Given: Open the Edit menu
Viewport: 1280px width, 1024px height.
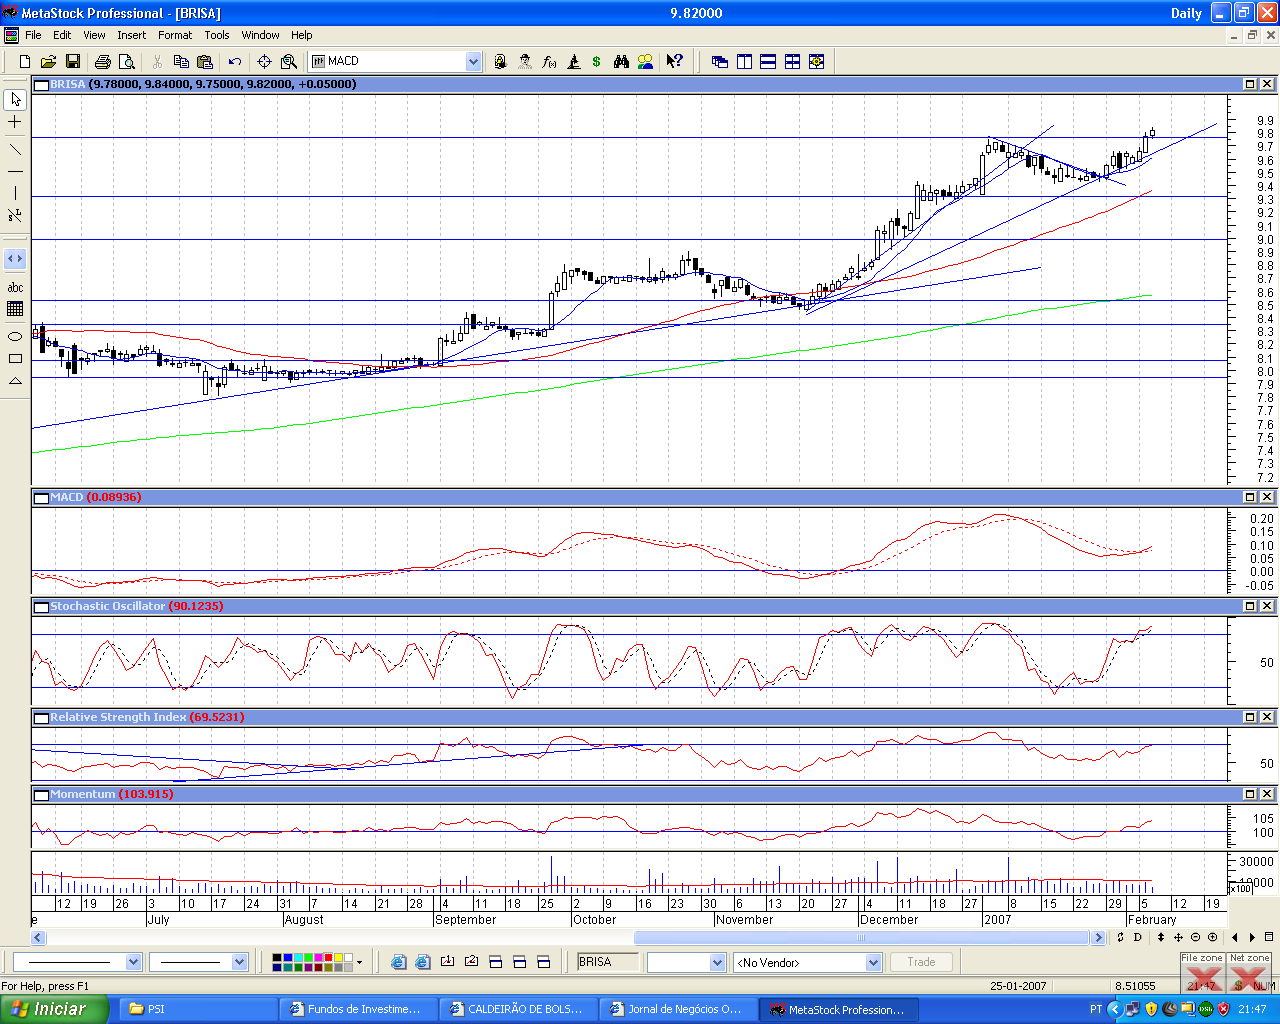Looking at the screenshot, I should (62, 35).
